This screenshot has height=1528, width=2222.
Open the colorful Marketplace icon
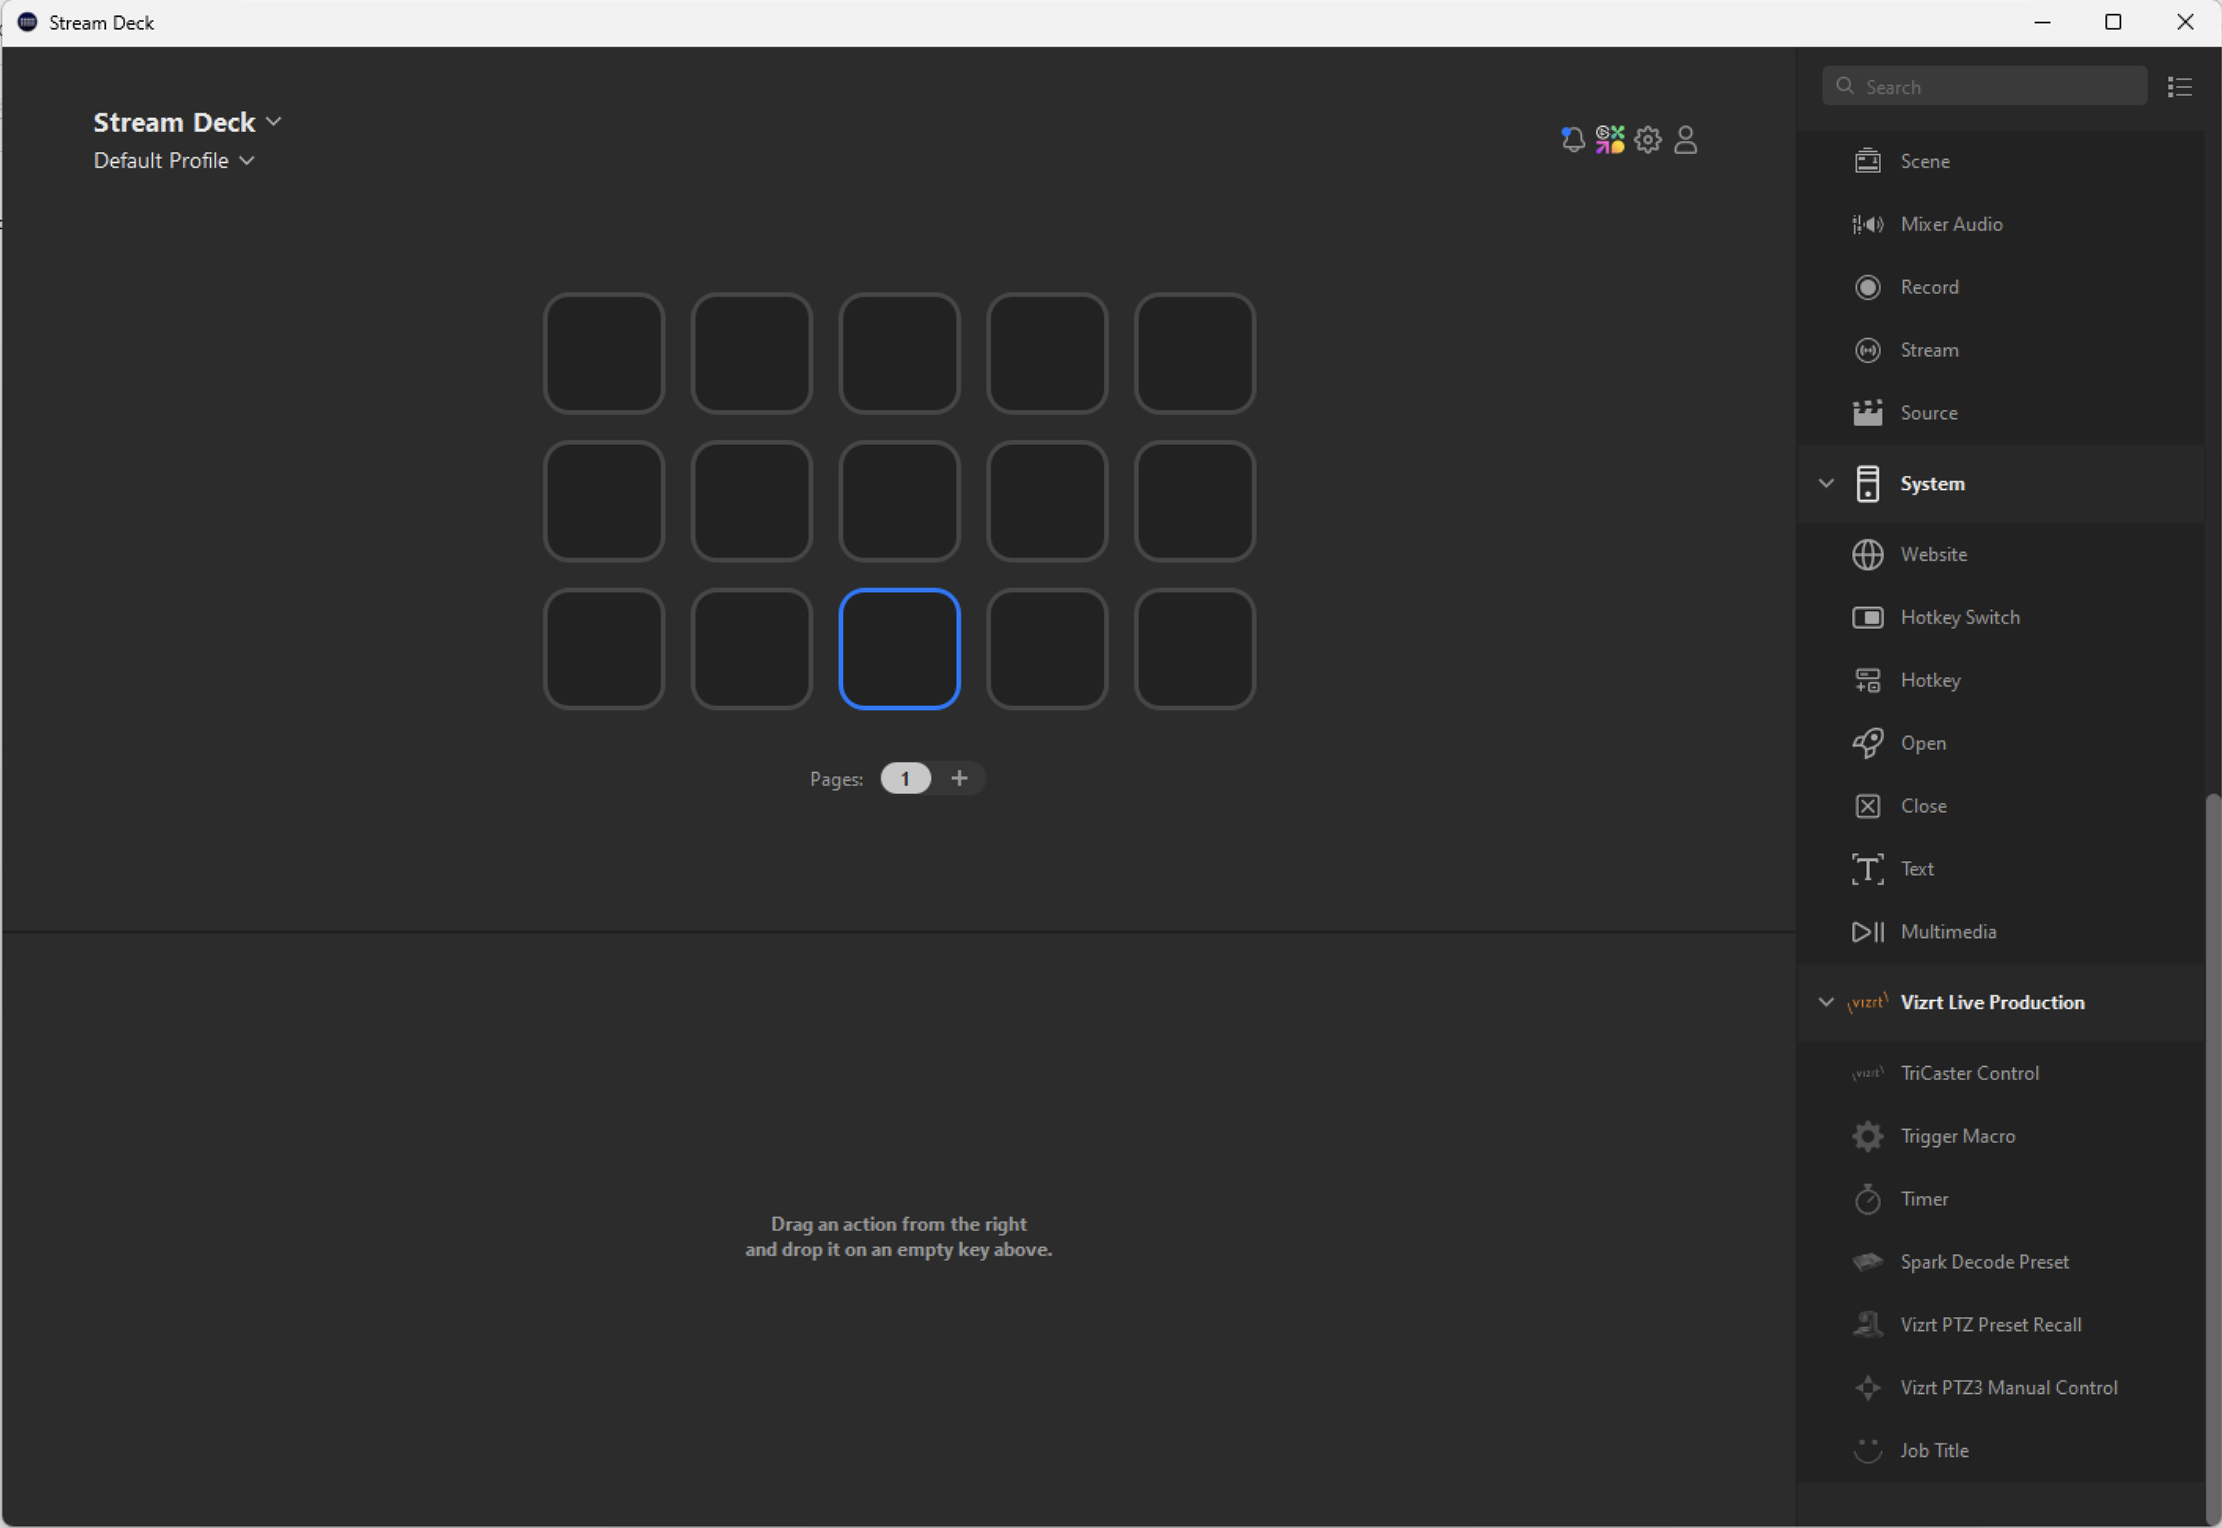pyautogui.click(x=1610, y=139)
